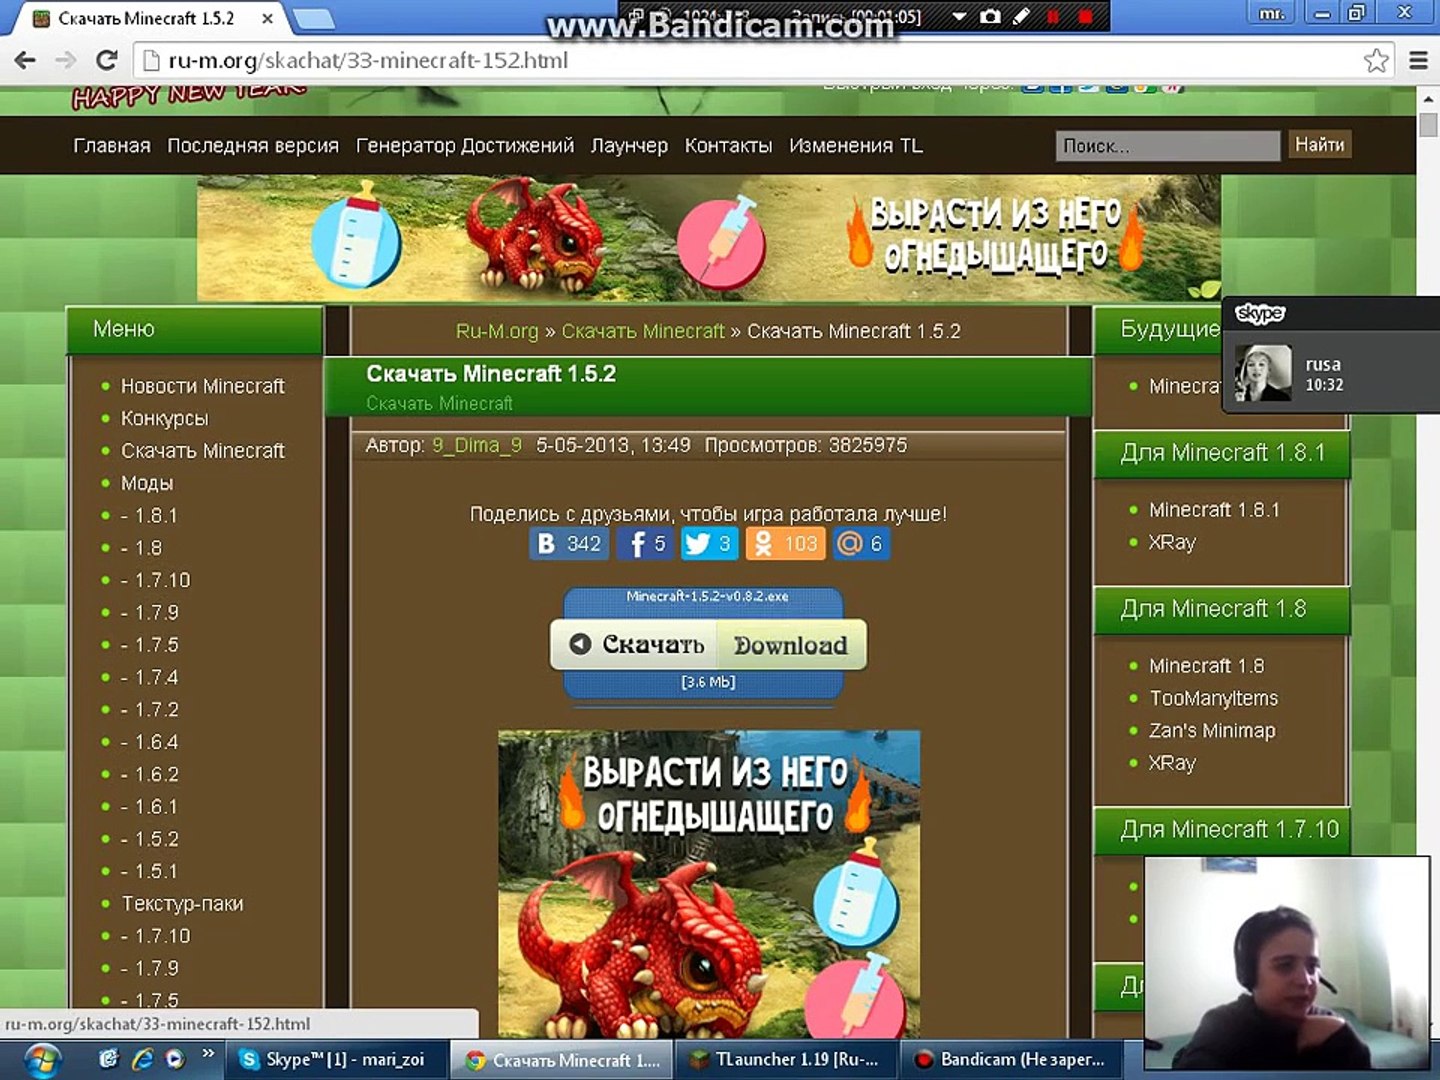The image size is (1440, 1080).
Task: Open Главная in top navigation
Action: (x=111, y=145)
